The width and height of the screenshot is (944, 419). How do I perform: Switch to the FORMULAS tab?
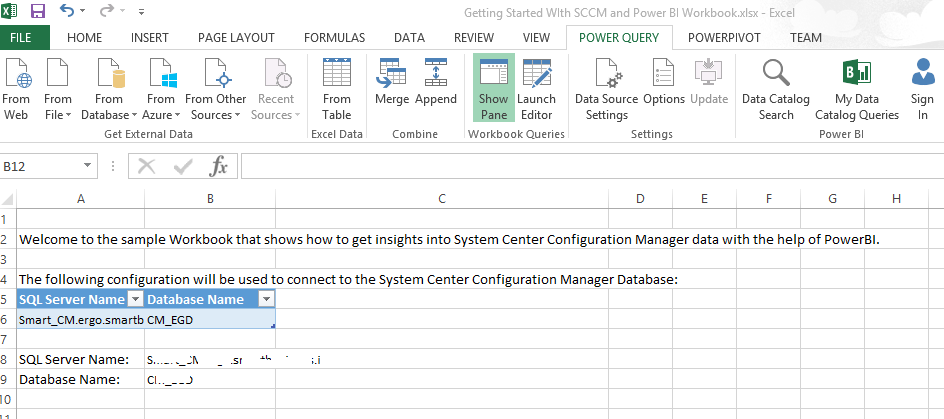335,37
